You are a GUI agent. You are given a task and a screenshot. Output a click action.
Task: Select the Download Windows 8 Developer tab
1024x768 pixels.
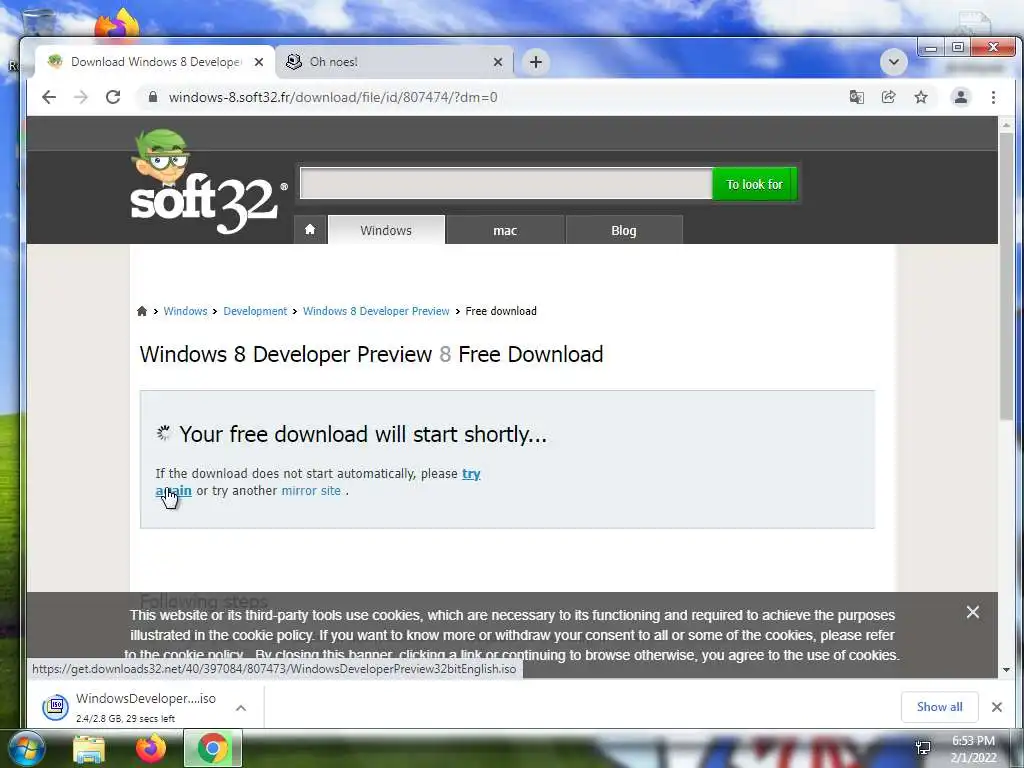click(x=155, y=62)
